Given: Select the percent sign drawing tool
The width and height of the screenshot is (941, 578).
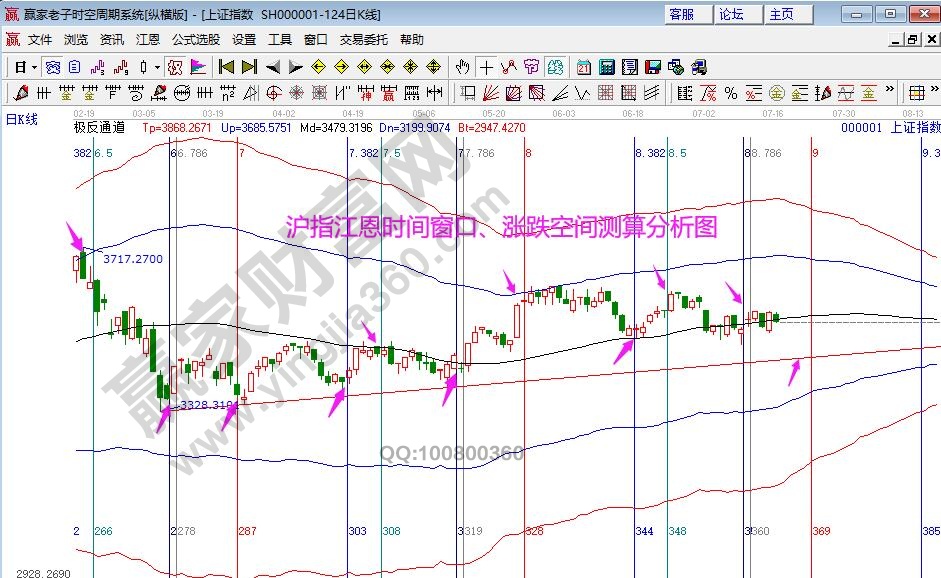Looking at the screenshot, I should click(731, 93).
